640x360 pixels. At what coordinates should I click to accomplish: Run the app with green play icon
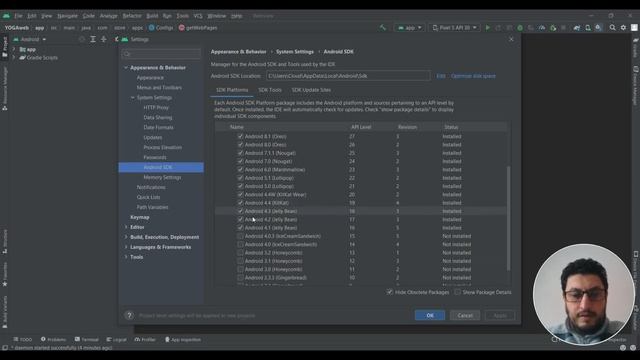coord(487,28)
